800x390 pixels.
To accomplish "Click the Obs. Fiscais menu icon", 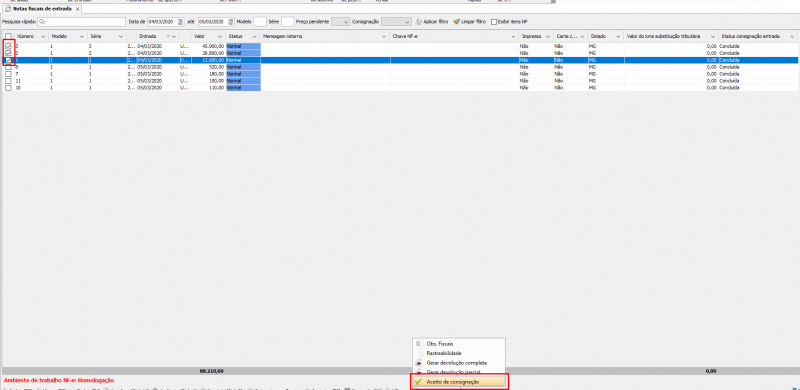I will tap(418, 344).
